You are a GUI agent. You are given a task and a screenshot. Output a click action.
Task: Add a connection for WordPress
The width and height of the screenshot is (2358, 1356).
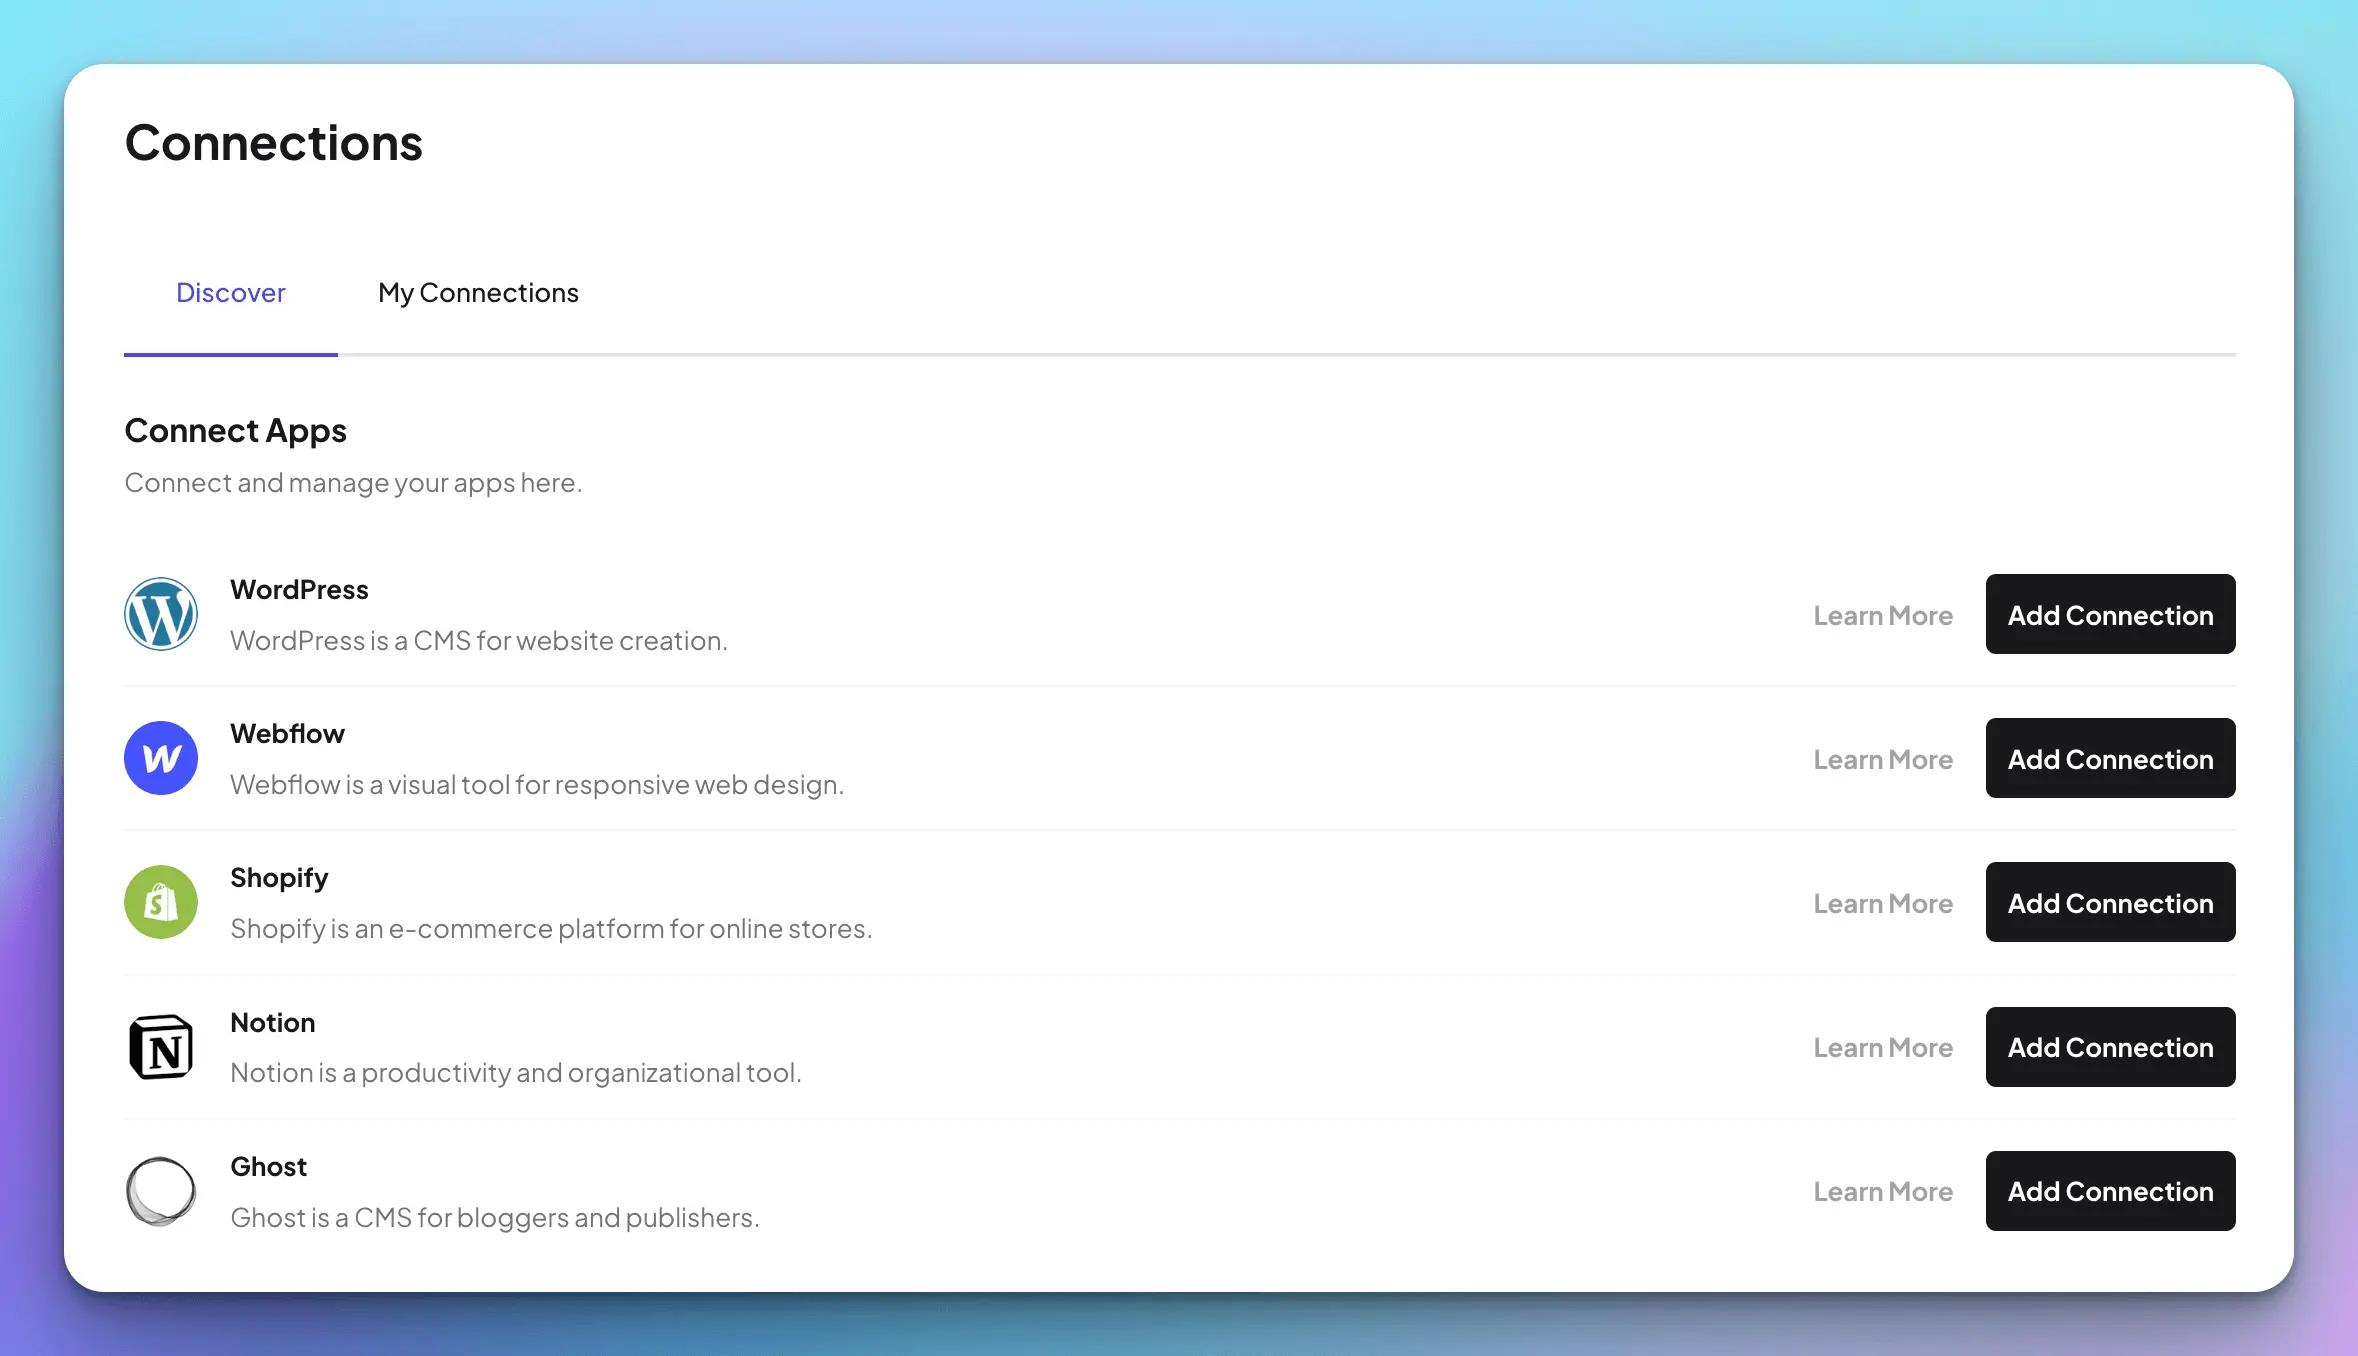pyautogui.click(x=2110, y=614)
